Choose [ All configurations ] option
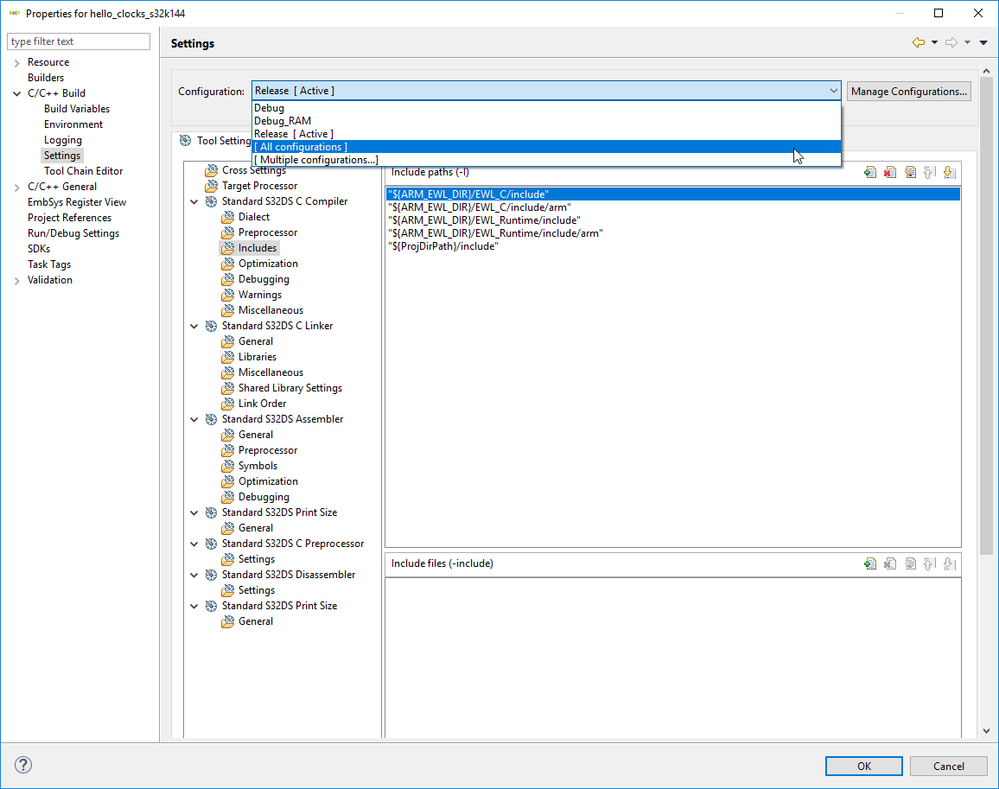 pos(547,147)
